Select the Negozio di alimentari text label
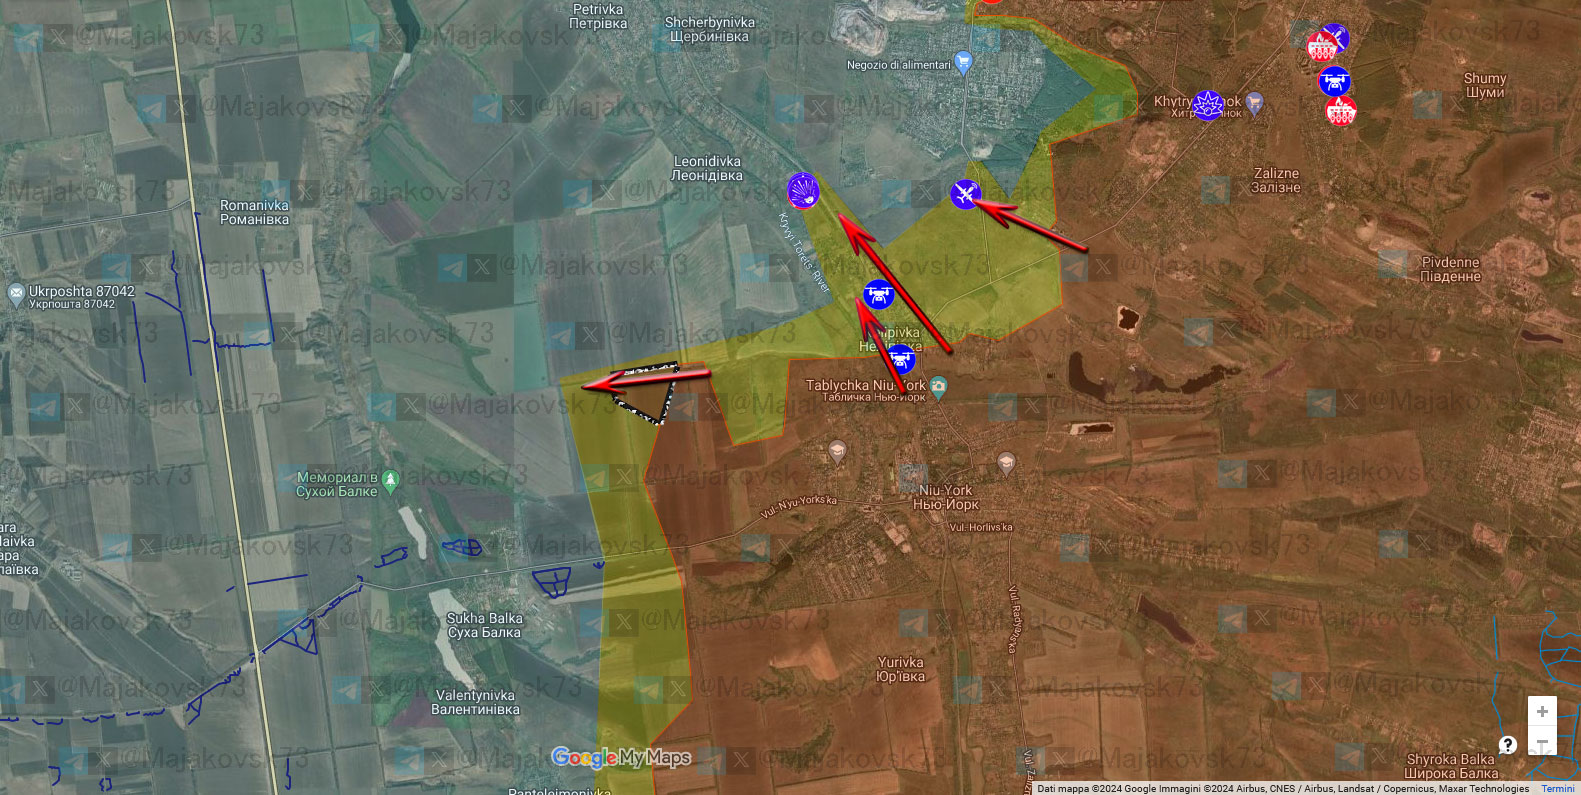 (x=899, y=65)
